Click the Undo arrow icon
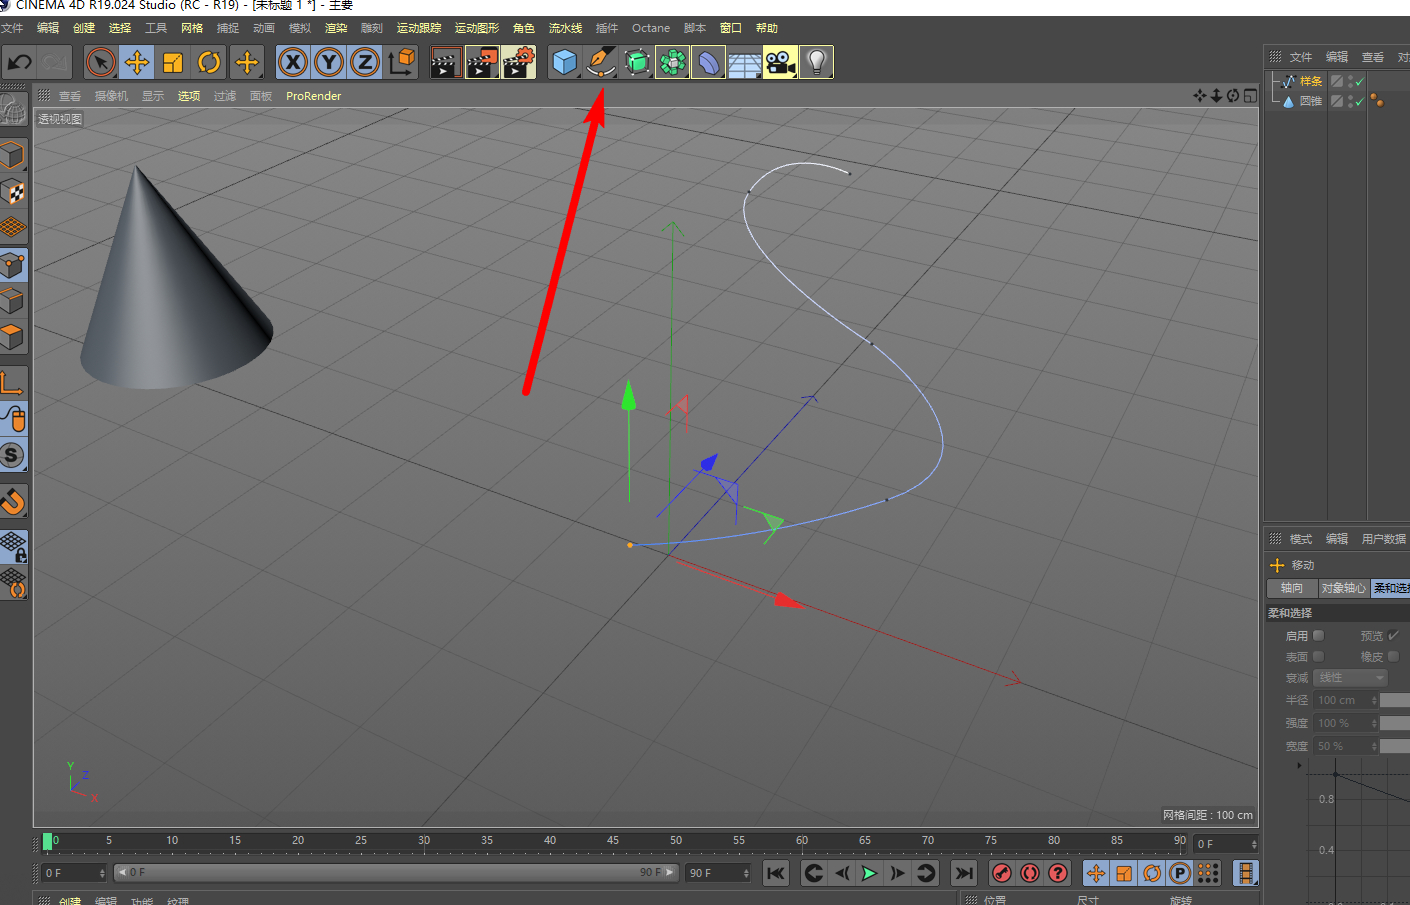 point(19,62)
